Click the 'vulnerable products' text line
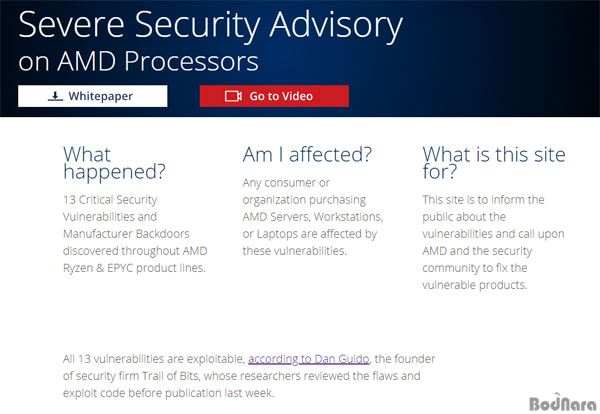Image resolution: width=600 pixels, height=414 pixels. point(474,285)
